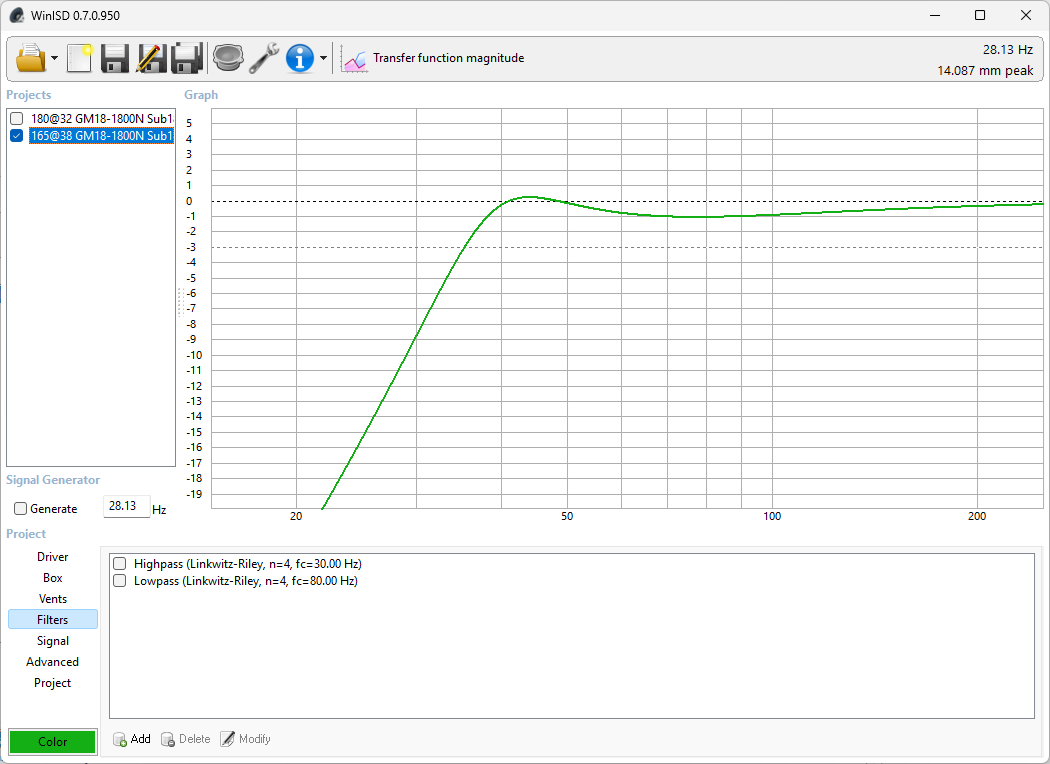Switch to the Box tab
Screen dimensions: 1050x764
[x=52, y=578]
